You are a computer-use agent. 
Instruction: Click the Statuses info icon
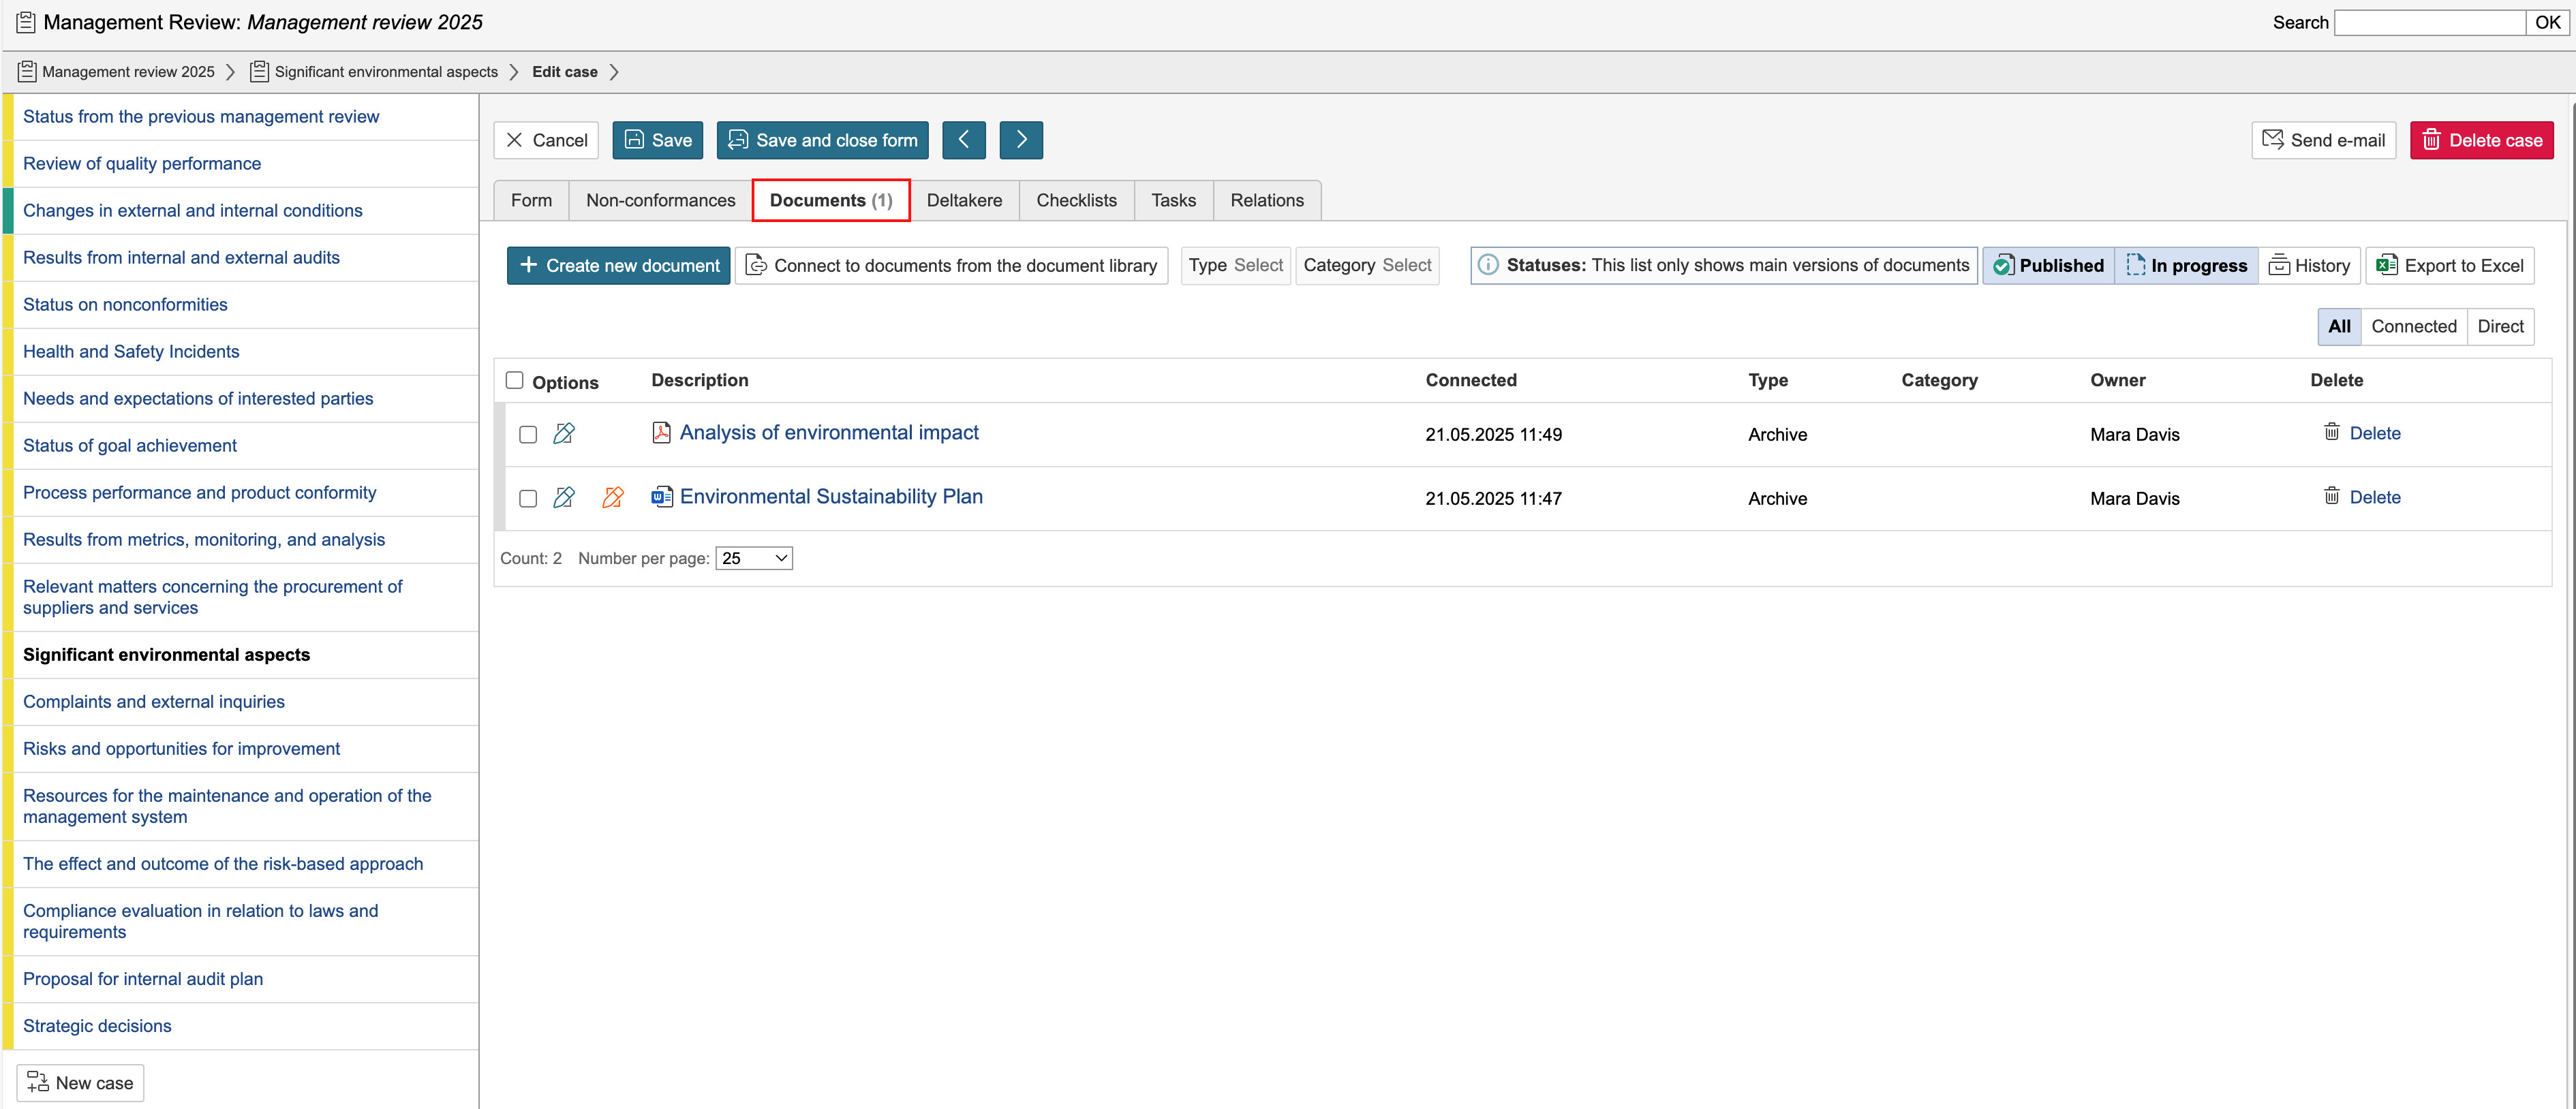coord(1488,265)
